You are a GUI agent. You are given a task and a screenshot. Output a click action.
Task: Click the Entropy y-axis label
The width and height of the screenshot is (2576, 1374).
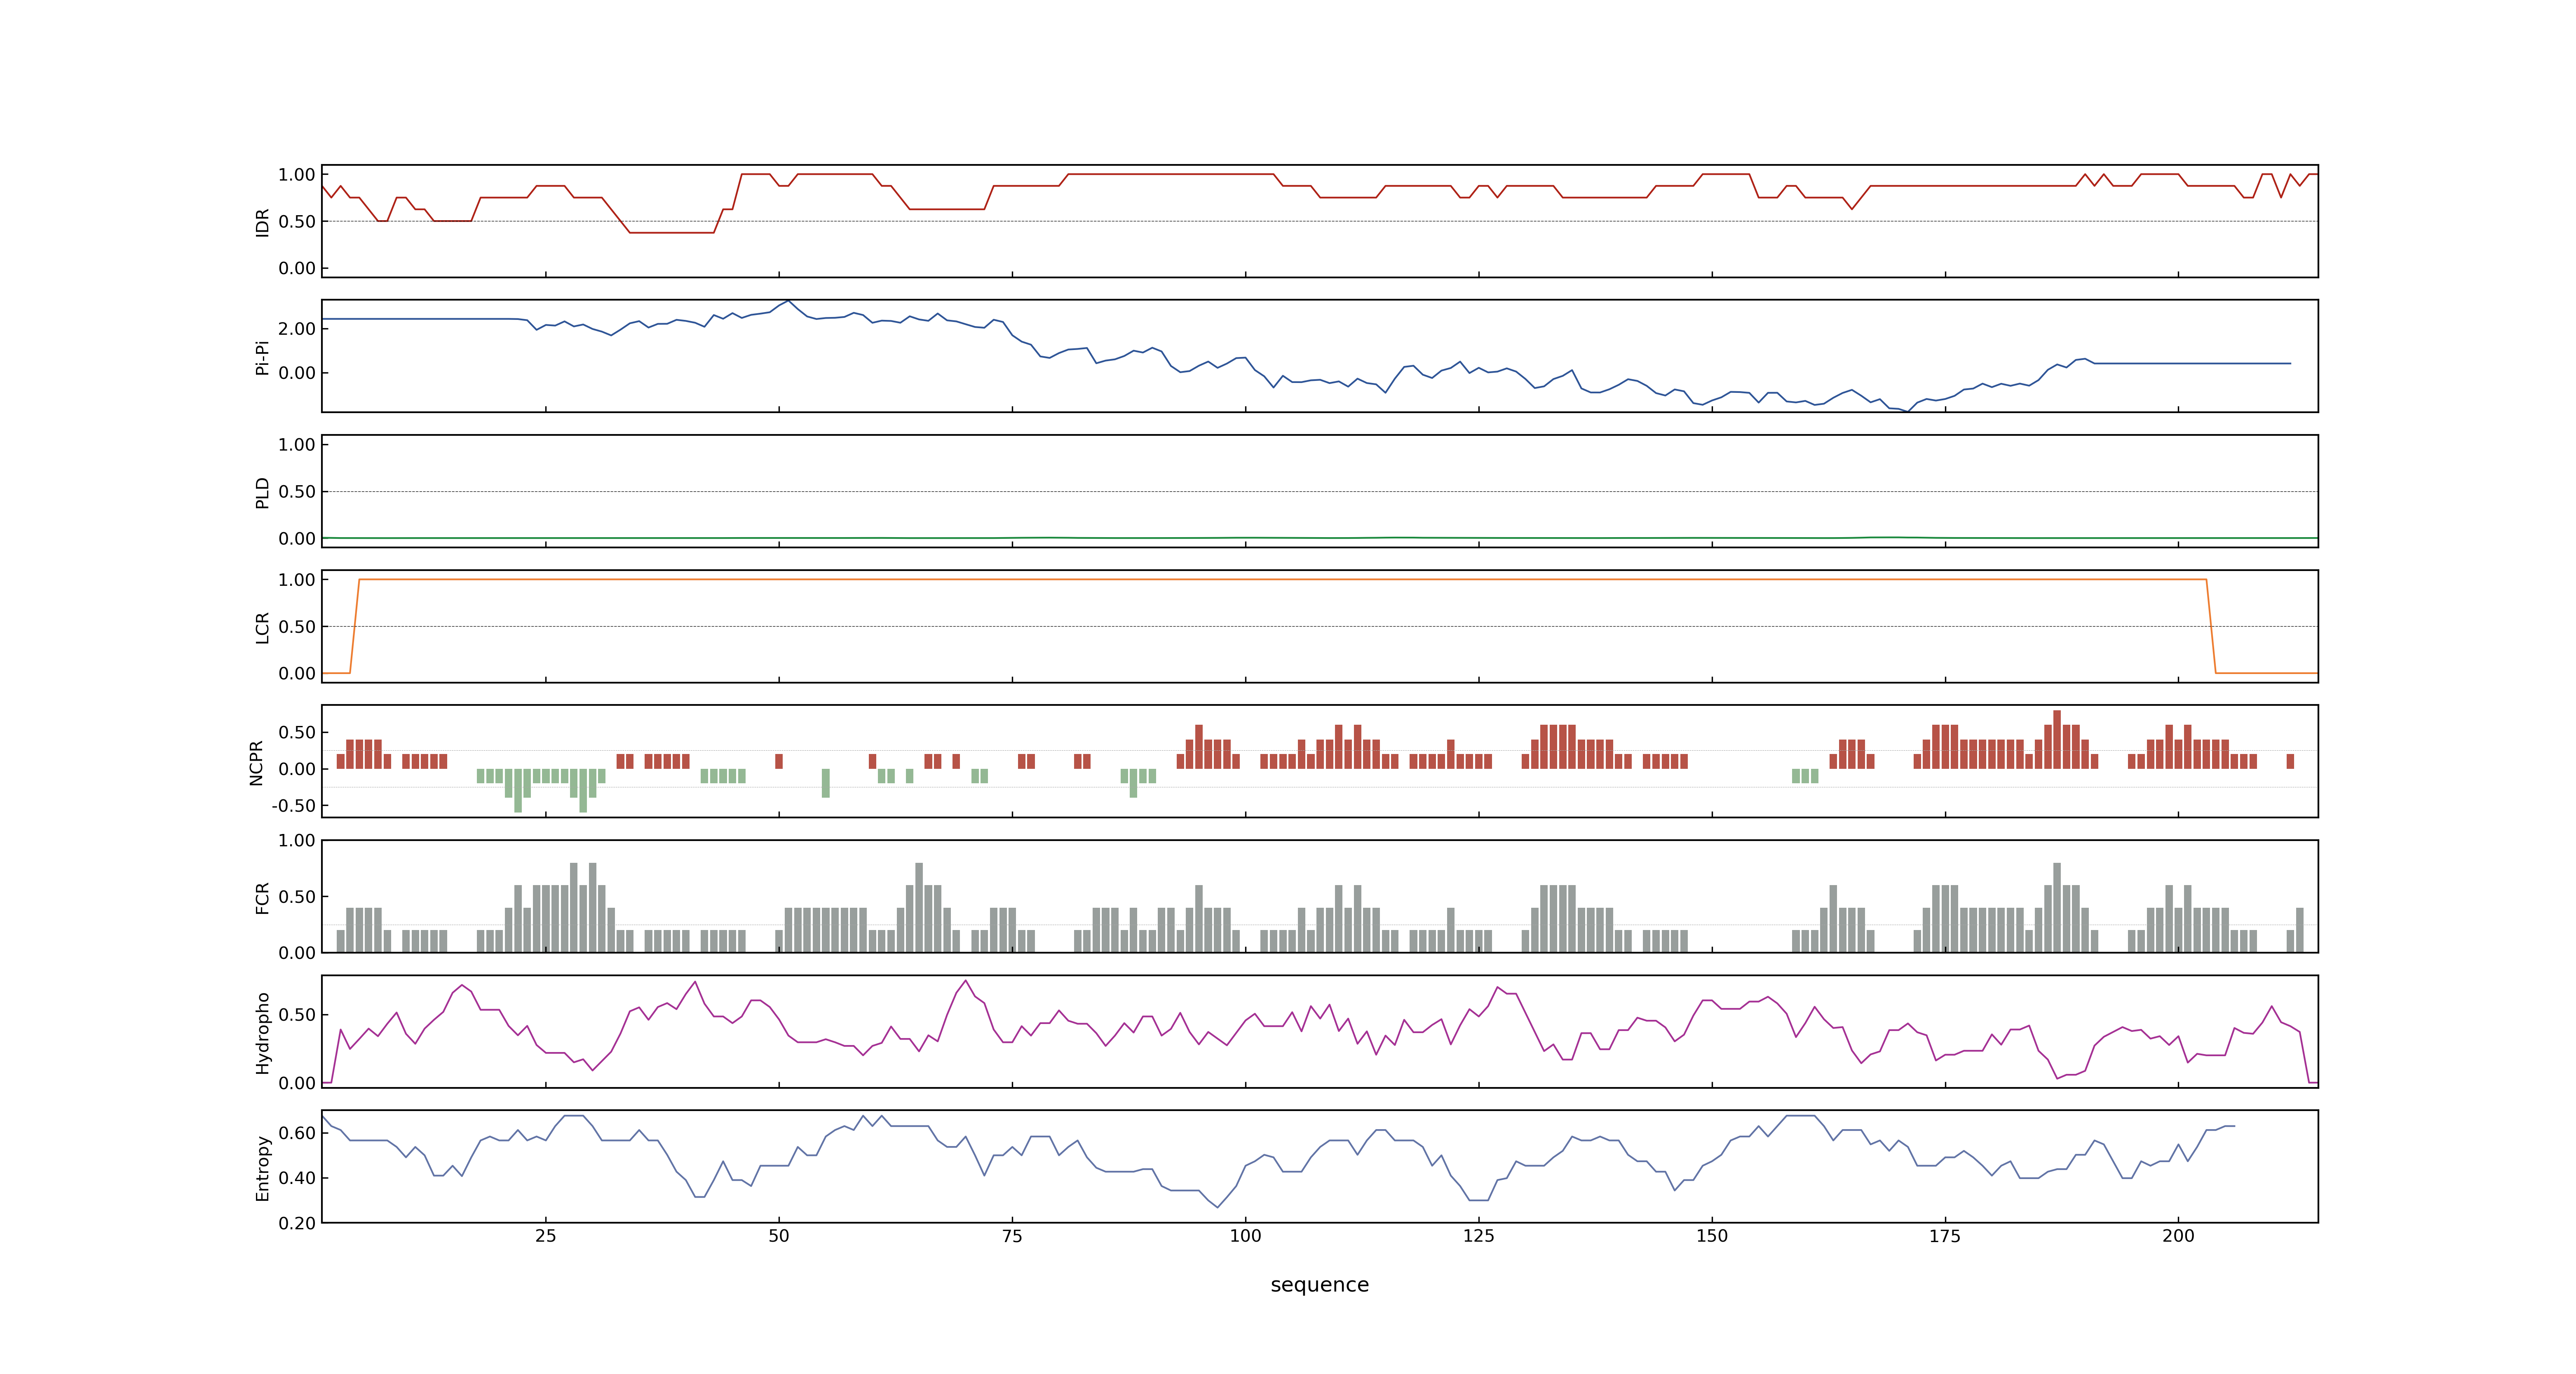[x=262, y=1167]
